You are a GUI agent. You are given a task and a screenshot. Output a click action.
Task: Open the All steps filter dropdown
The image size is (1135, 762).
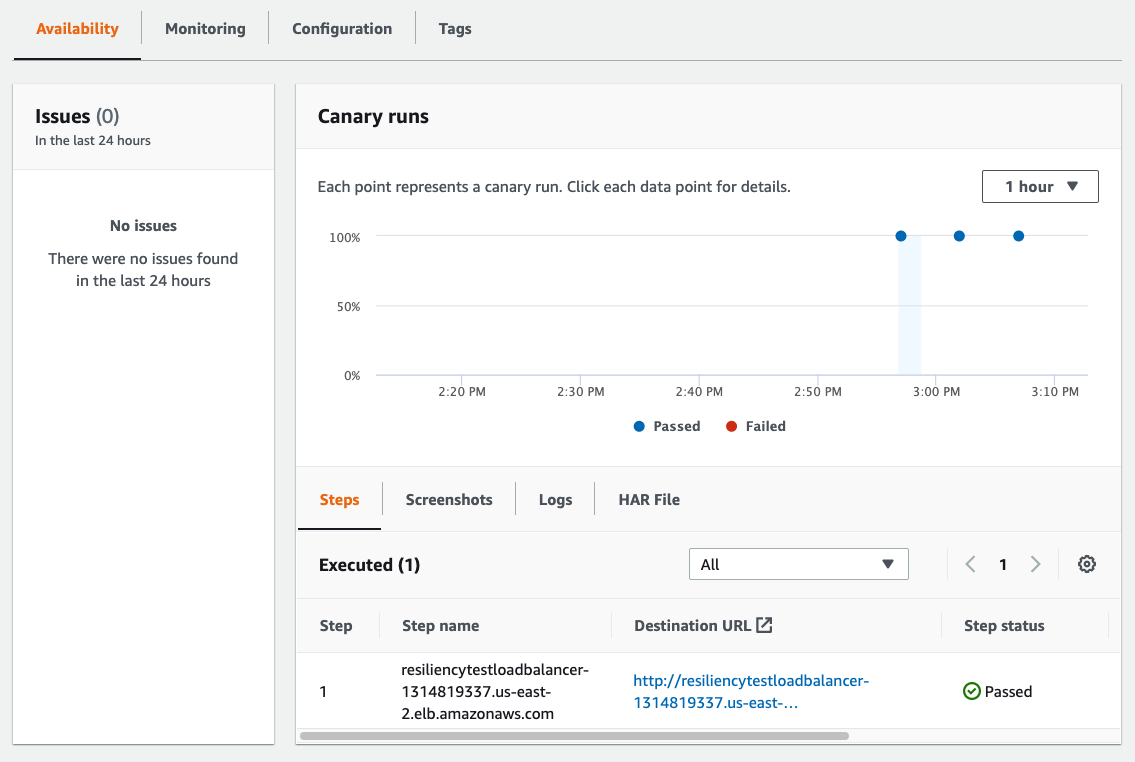(798, 564)
